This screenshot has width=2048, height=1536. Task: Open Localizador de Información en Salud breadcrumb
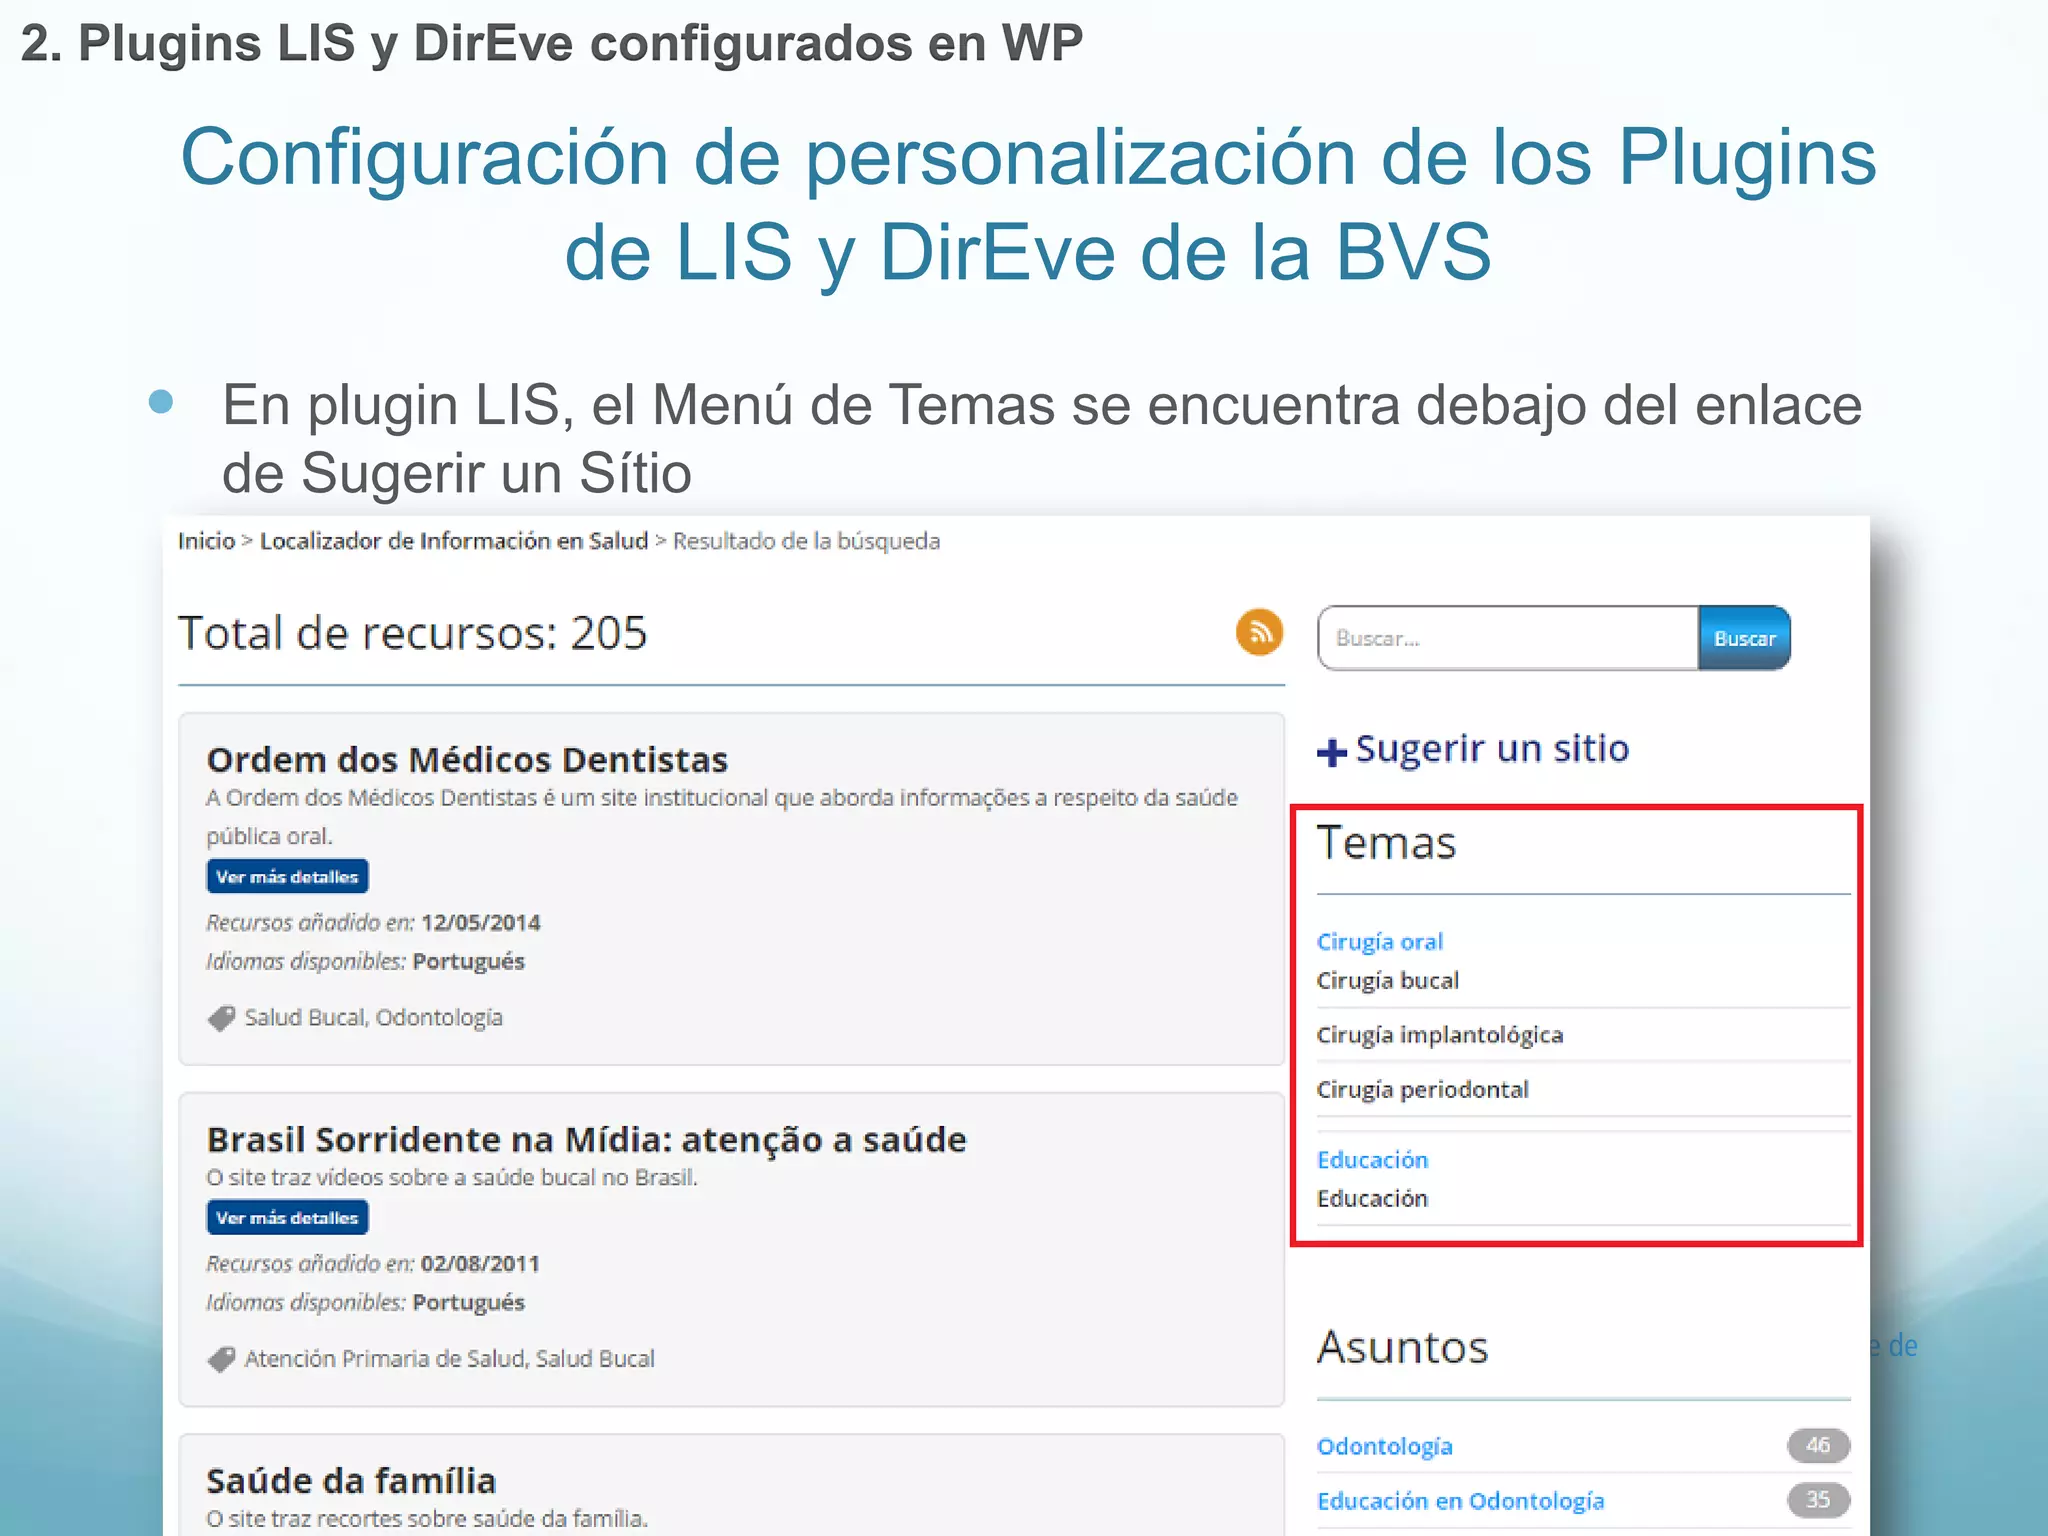[454, 541]
